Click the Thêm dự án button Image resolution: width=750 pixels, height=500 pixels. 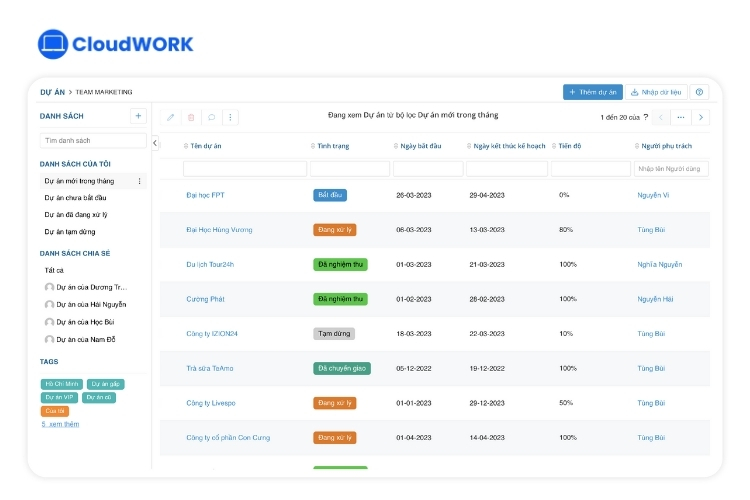[593, 92]
